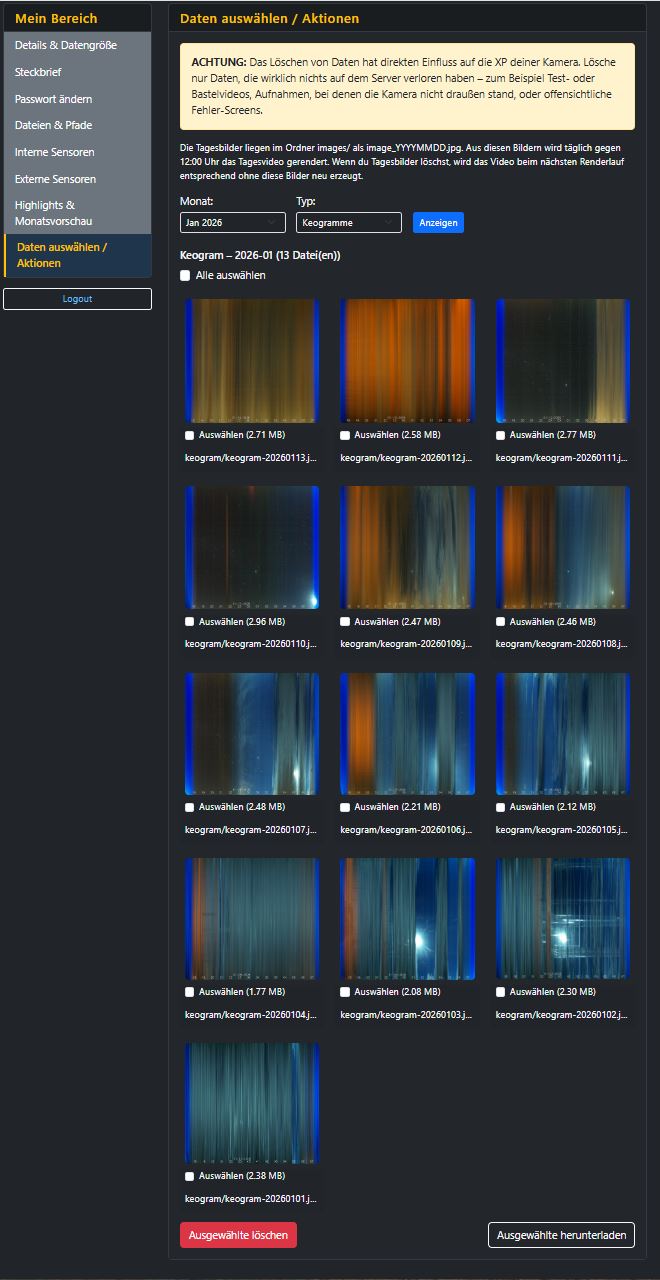660x1280 pixels.
Task: Open keogram thumbnail for 20260112
Action: point(407,361)
